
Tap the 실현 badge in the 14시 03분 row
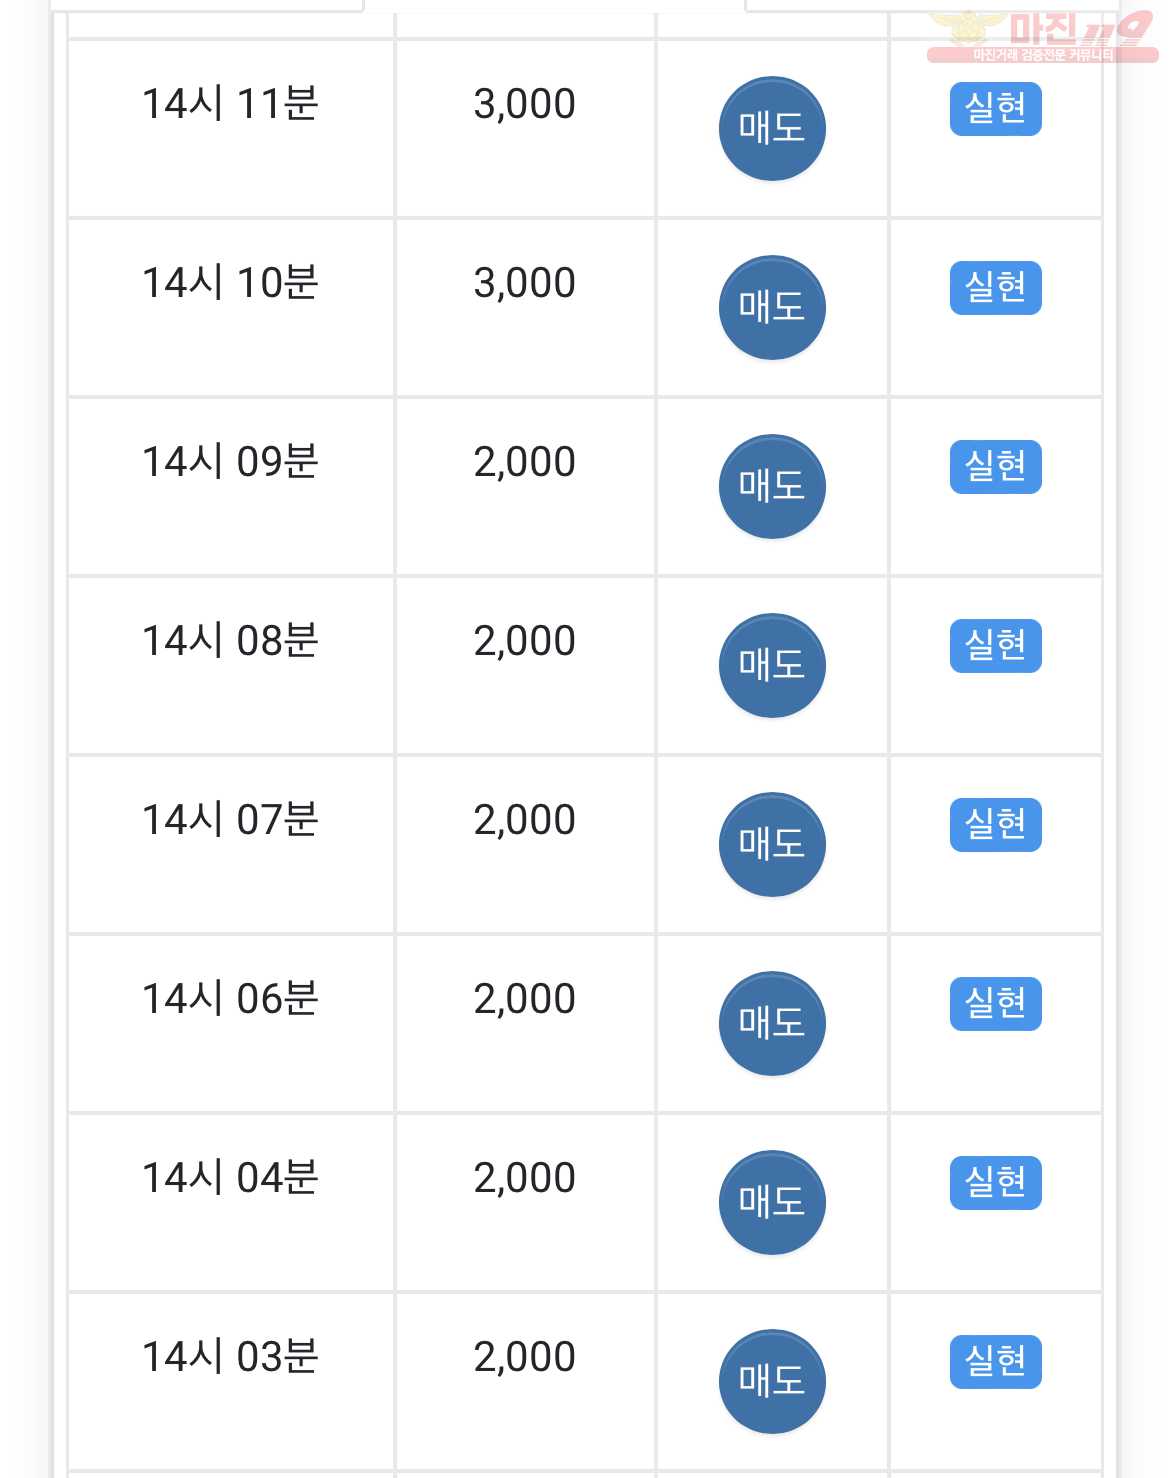click(996, 1362)
